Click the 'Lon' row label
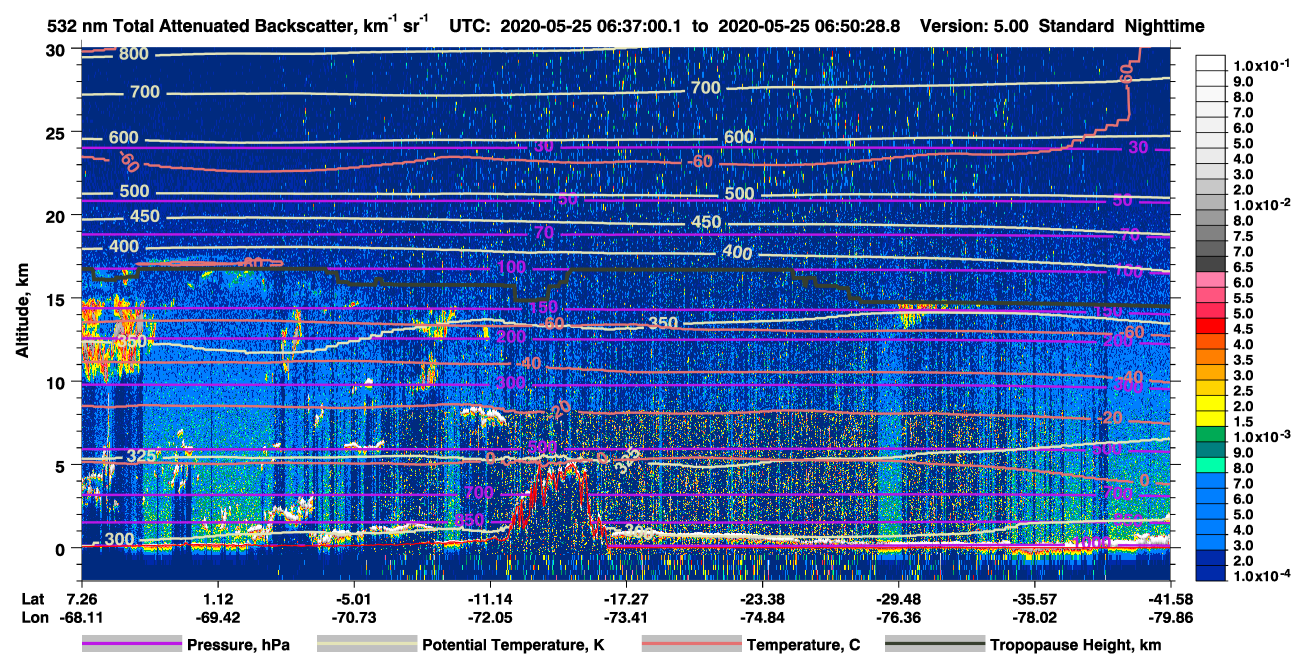The width and height of the screenshot is (1300, 667). (x=33, y=618)
